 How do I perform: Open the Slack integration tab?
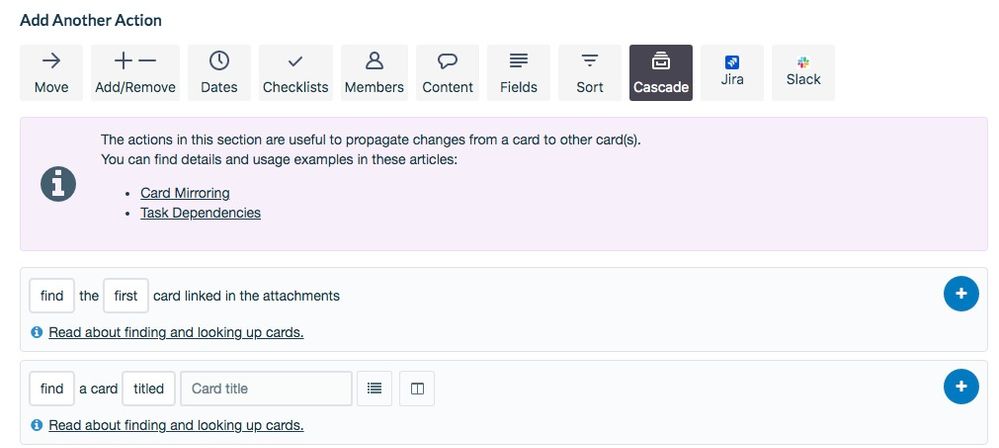click(x=803, y=73)
